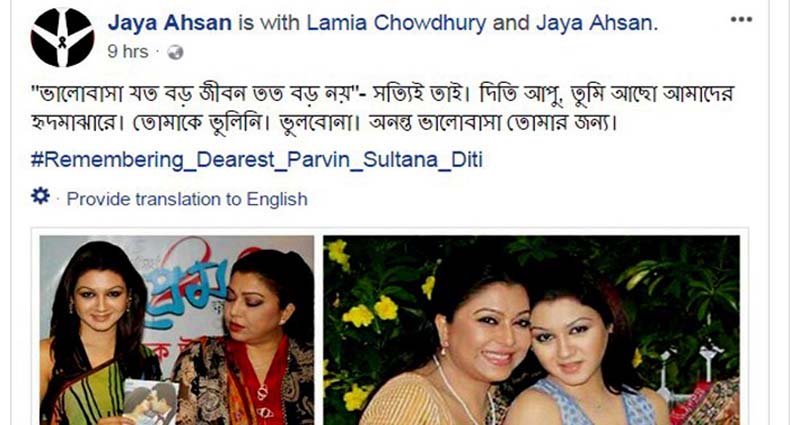Open the post's three-dot options menu
The image size is (790, 425).
741,20
